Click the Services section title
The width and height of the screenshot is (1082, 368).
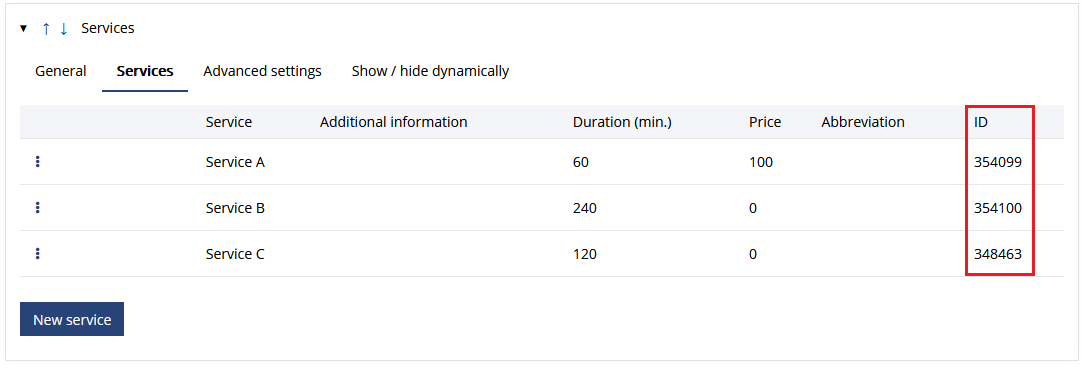(108, 28)
